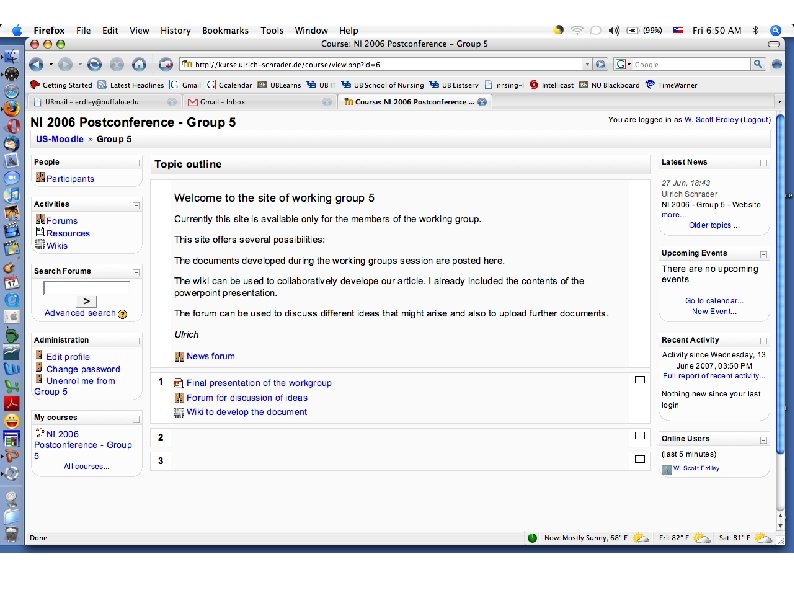The height and width of the screenshot is (595, 794).
Task: Open the Apple menu
Action: [x=17, y=30]
